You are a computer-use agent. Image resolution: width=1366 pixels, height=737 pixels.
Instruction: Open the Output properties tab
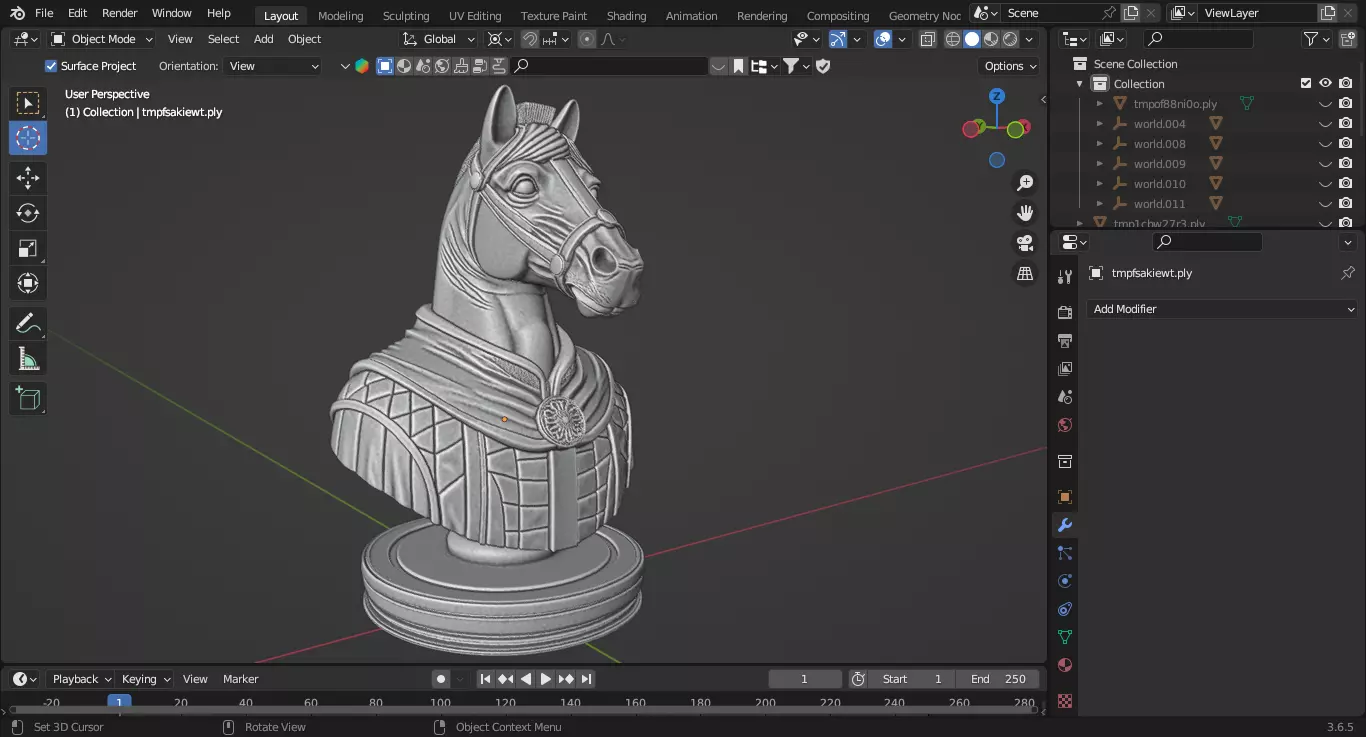1065,341
